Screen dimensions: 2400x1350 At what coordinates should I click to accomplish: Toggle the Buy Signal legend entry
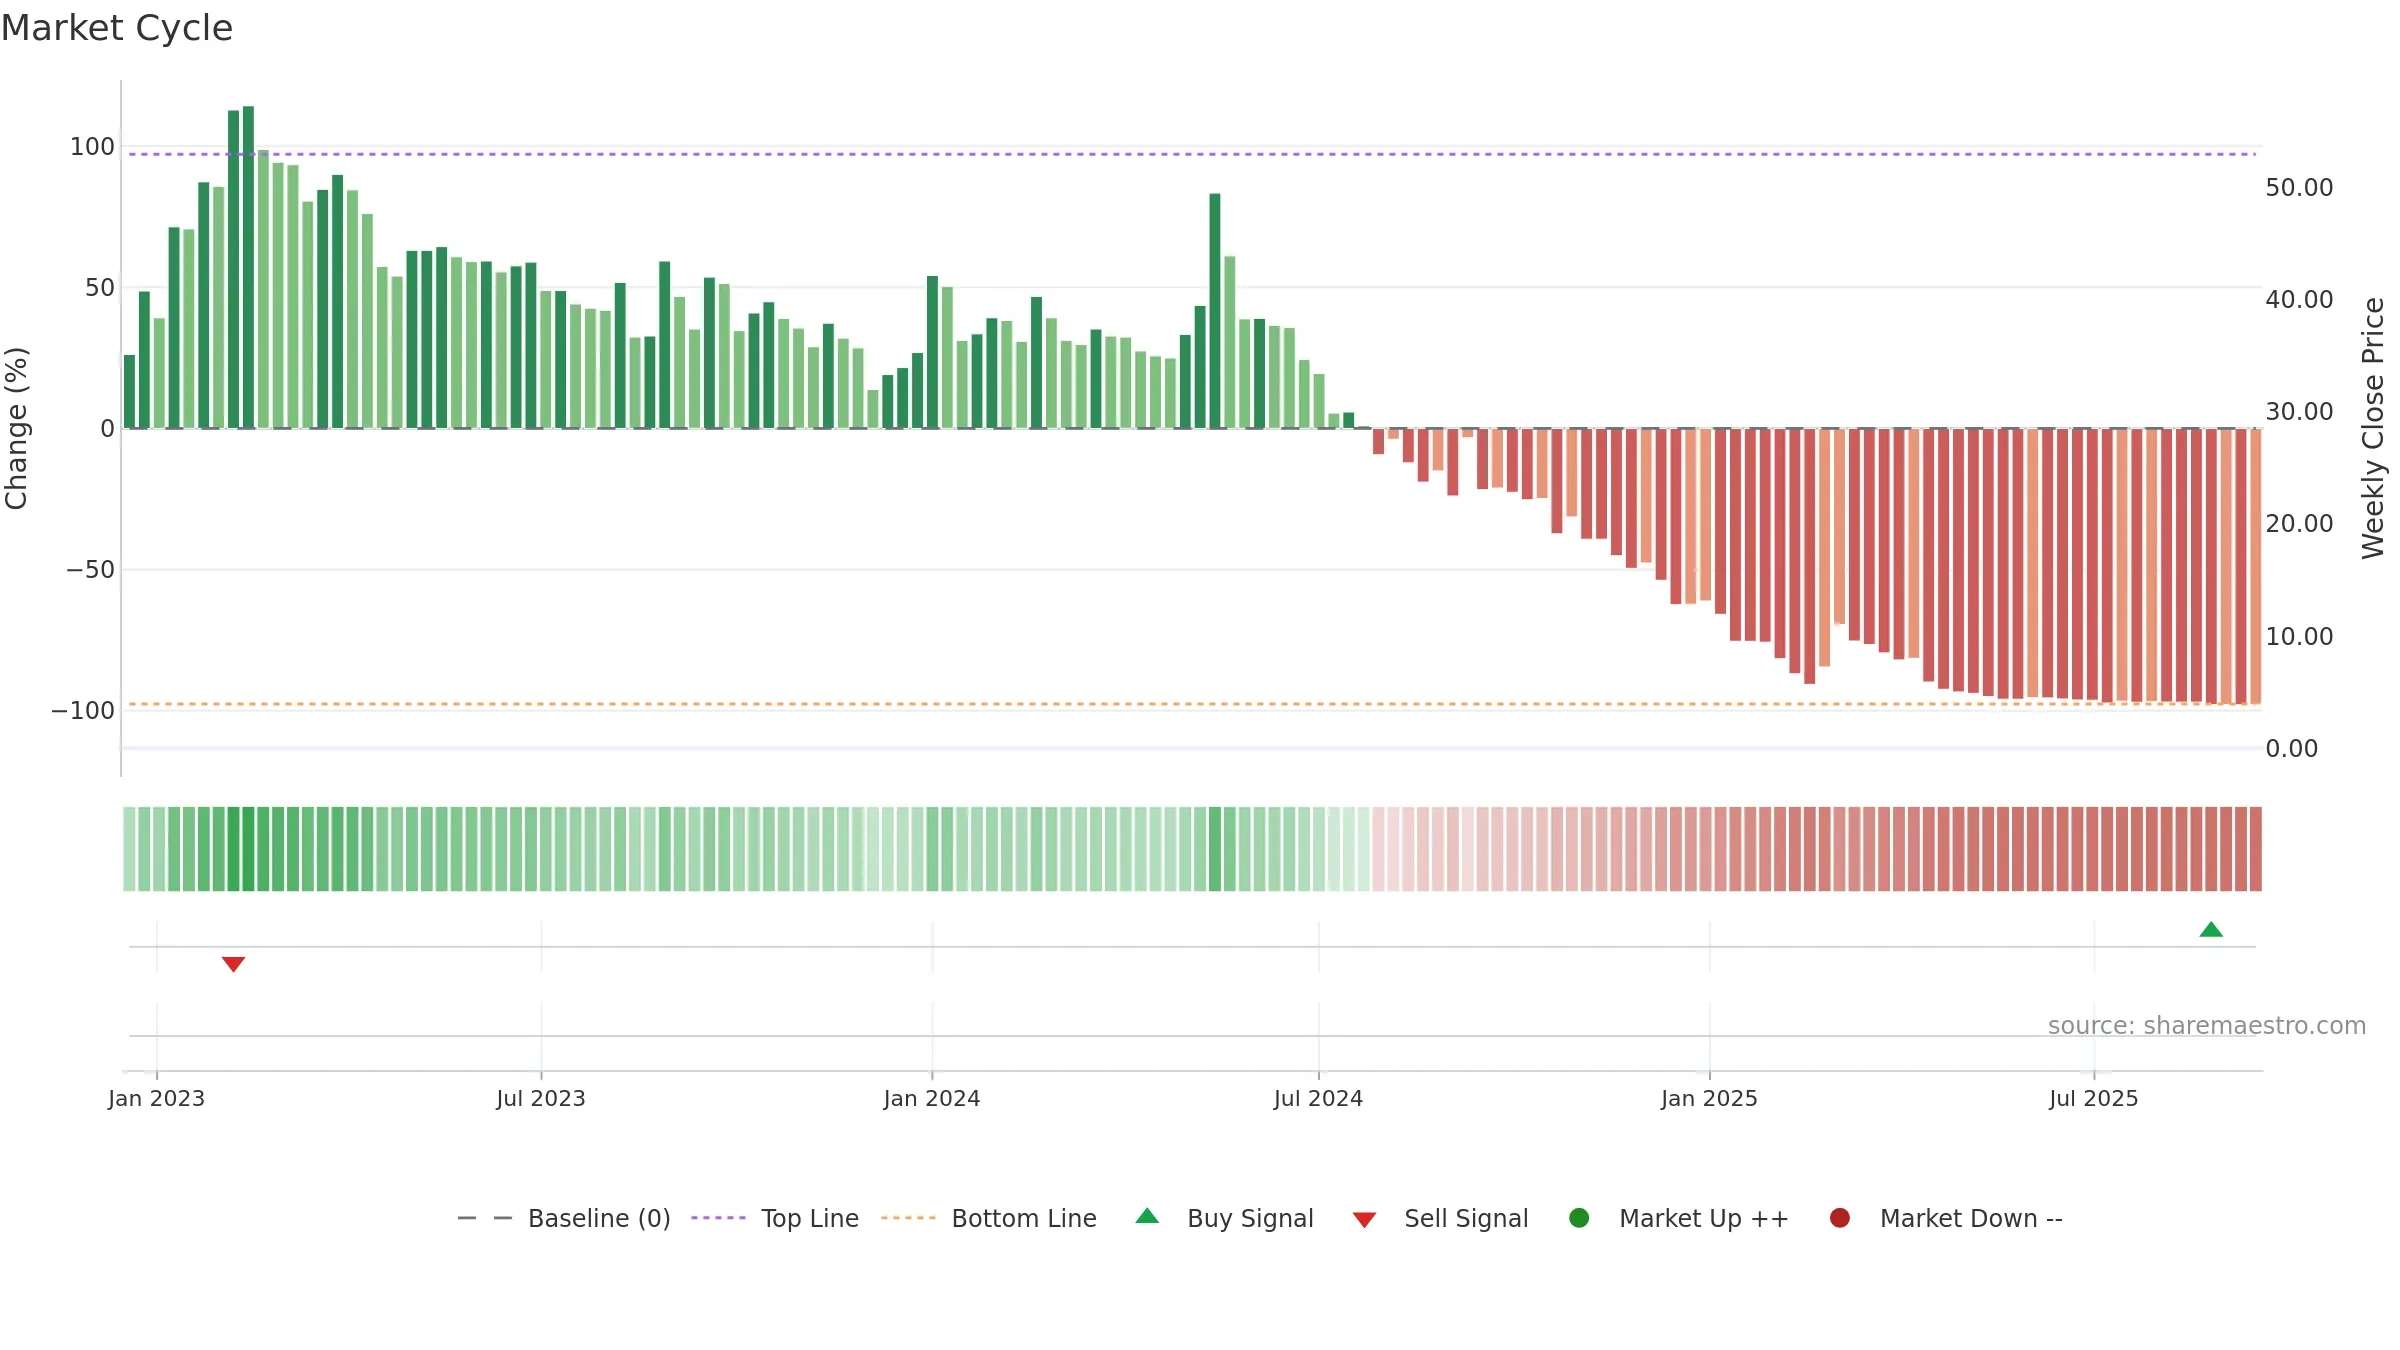[1225, 1218]
